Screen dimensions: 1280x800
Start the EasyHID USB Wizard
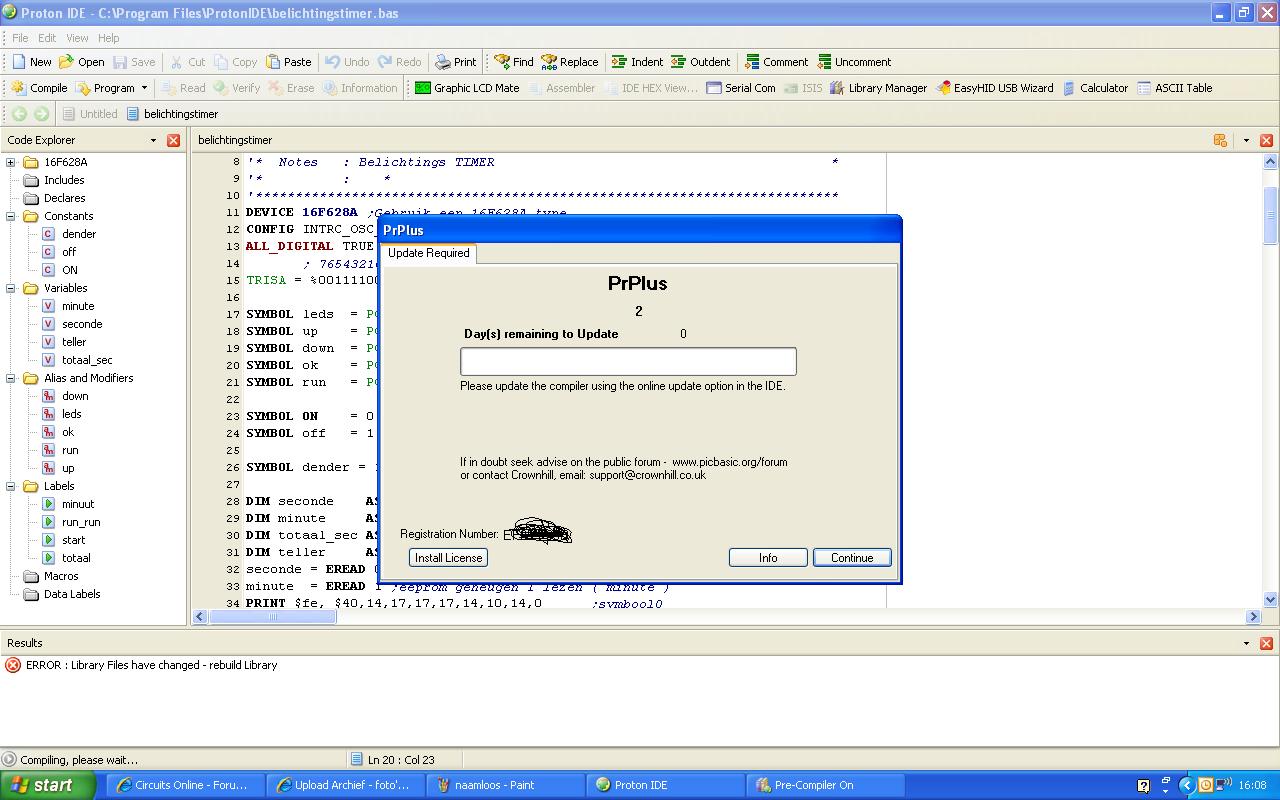point(994,88)
